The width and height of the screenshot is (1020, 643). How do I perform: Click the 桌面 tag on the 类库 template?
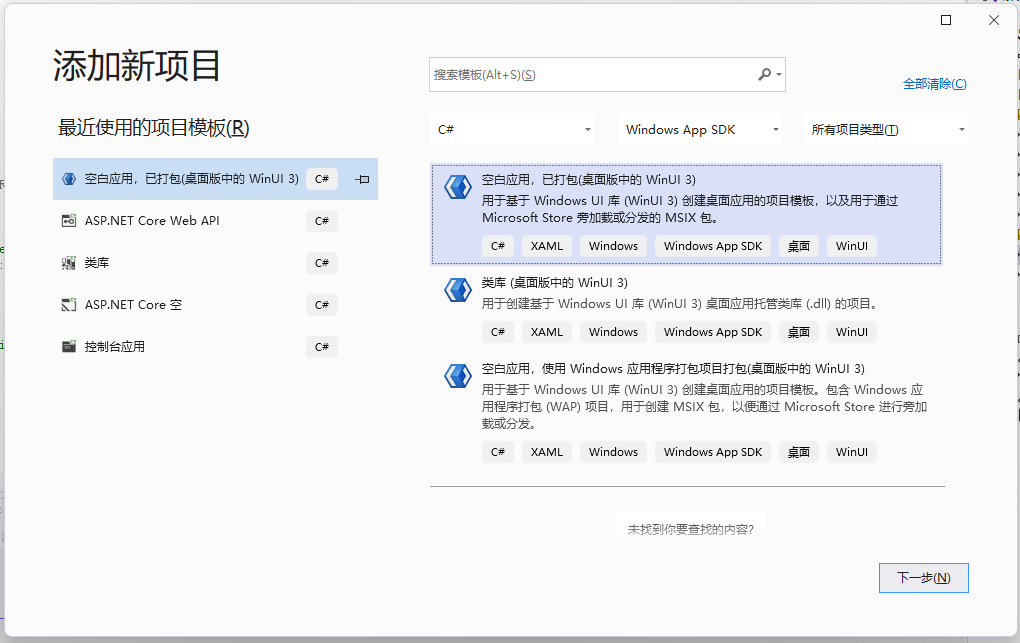[798, 331]
